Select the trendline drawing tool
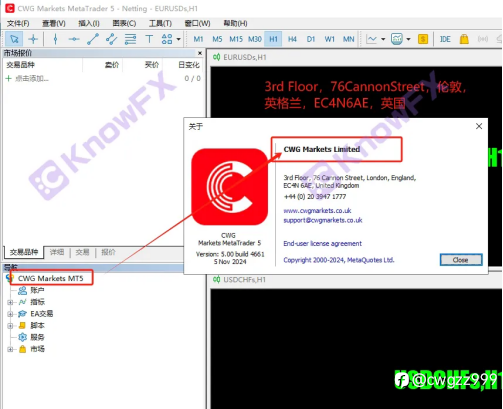503x409 pixels. tap(93, 39)
